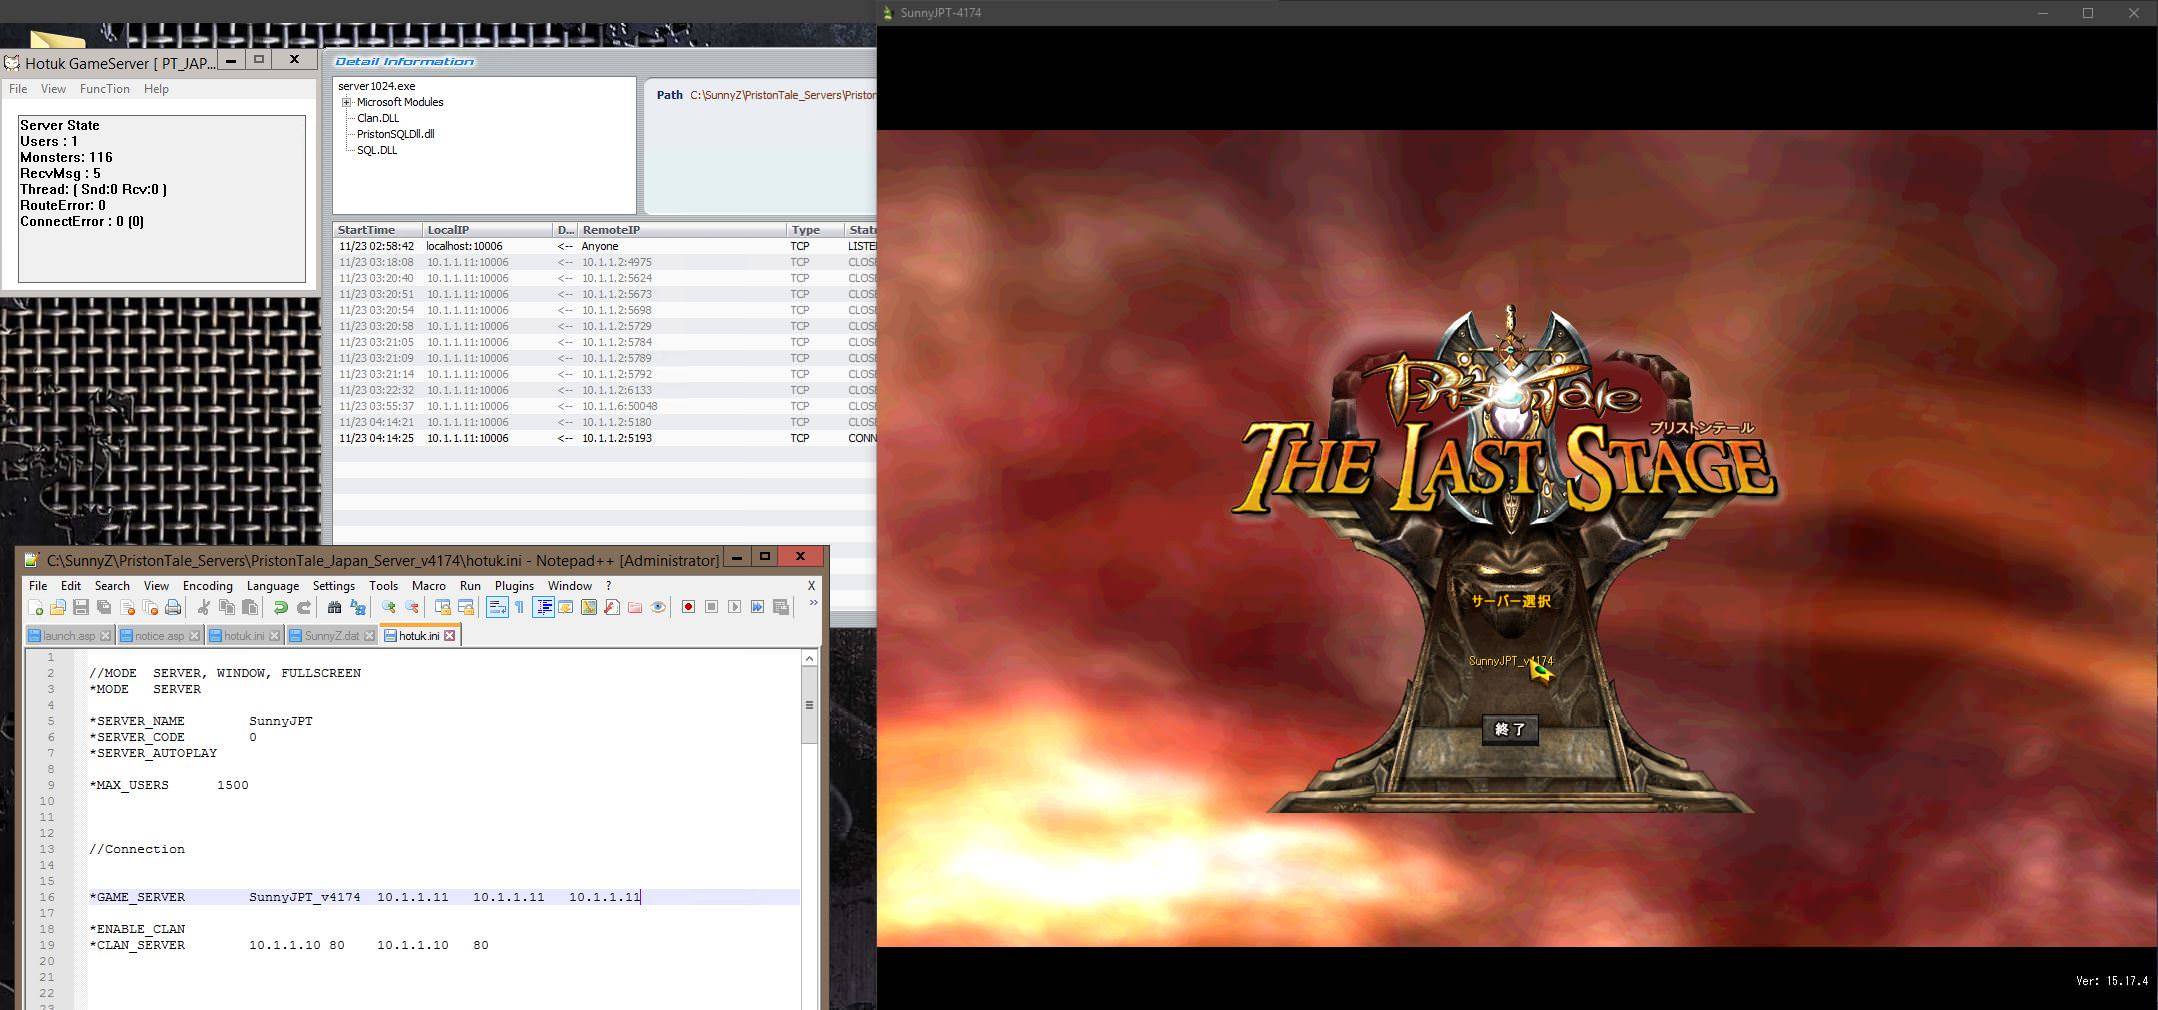Toggle the Monitoring eye icon in Notepad++
Image resolution: width=2158 pixels, height=1010 pixels.
[658, 607]
